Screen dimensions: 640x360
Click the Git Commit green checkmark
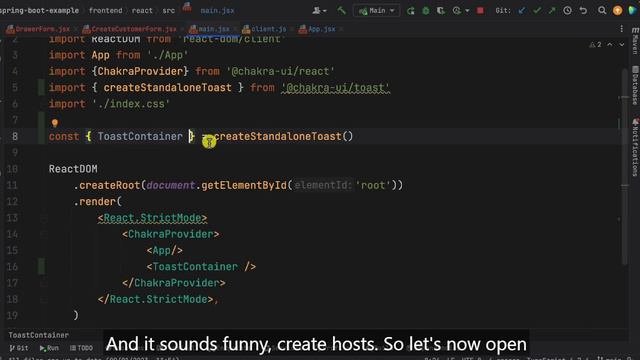(537, 11)
